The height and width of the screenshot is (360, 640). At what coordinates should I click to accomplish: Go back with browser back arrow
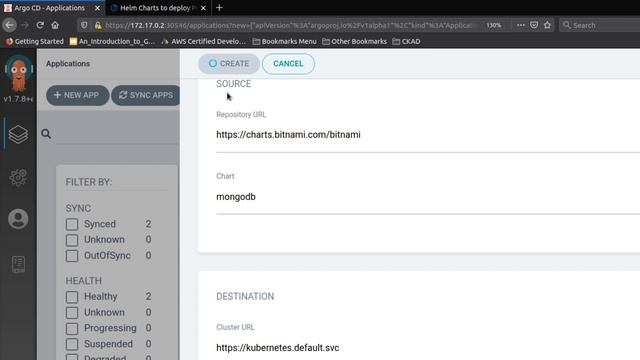(9, 25)
